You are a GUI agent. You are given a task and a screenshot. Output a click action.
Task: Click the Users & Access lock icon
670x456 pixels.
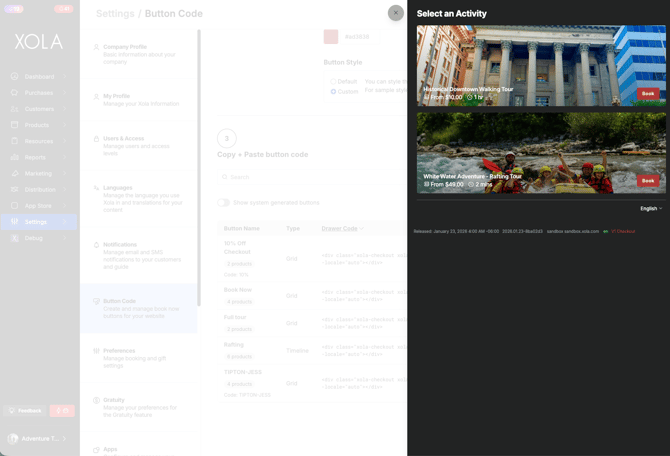click(x=96, y=139)
